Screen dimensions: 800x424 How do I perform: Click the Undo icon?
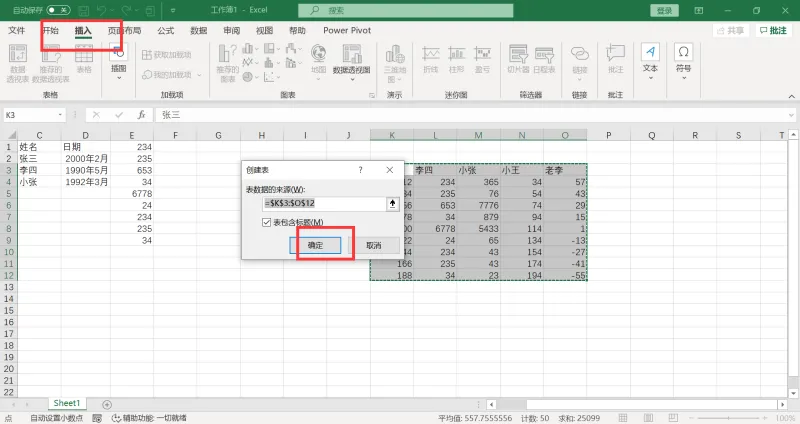pos(101,10)
